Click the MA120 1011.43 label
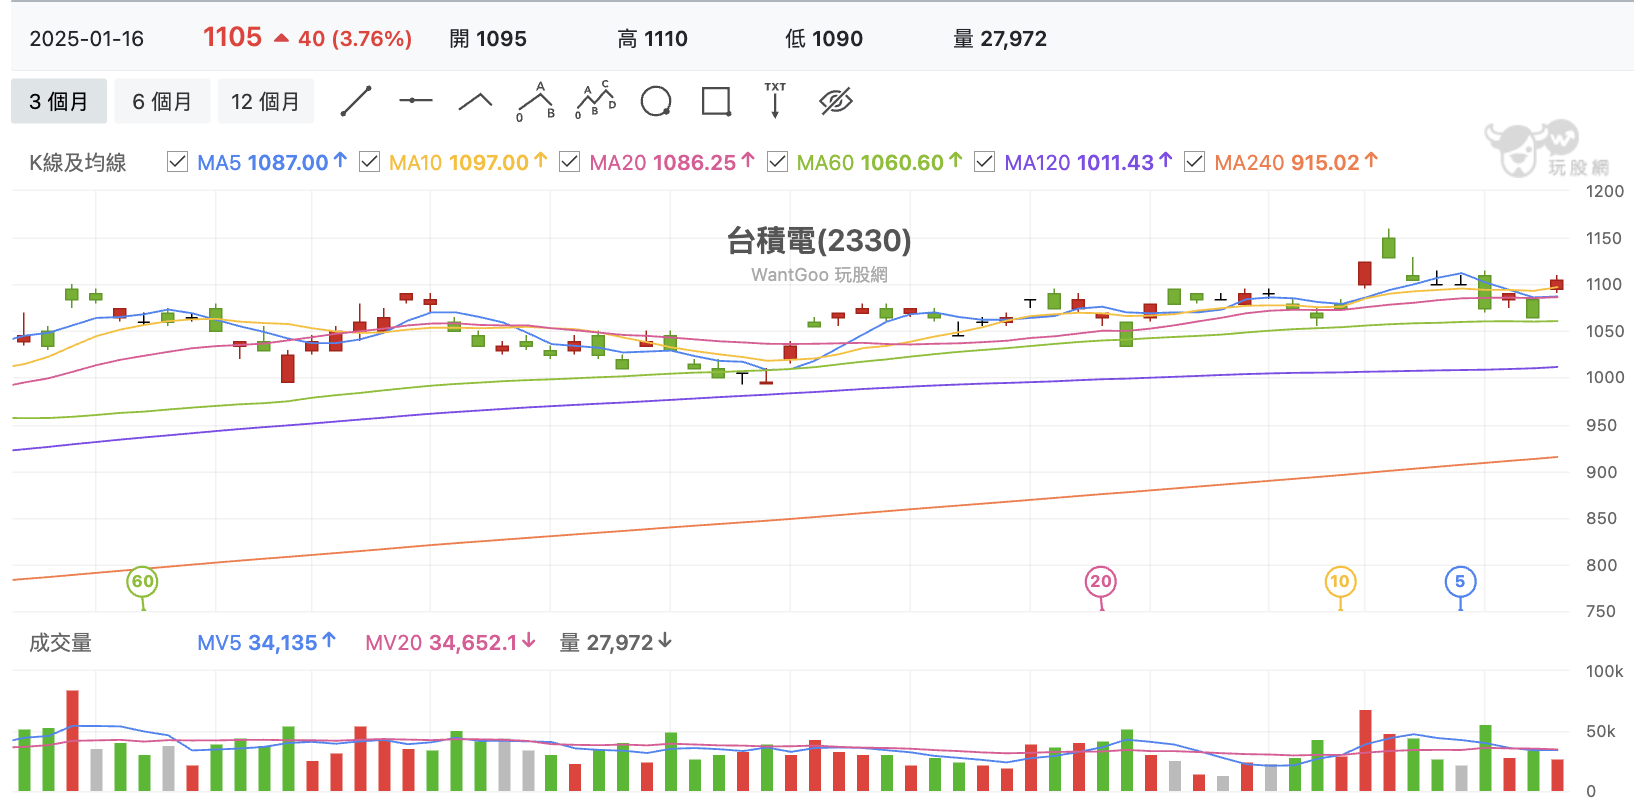 pyautogui.click(x=1089, y=162)
